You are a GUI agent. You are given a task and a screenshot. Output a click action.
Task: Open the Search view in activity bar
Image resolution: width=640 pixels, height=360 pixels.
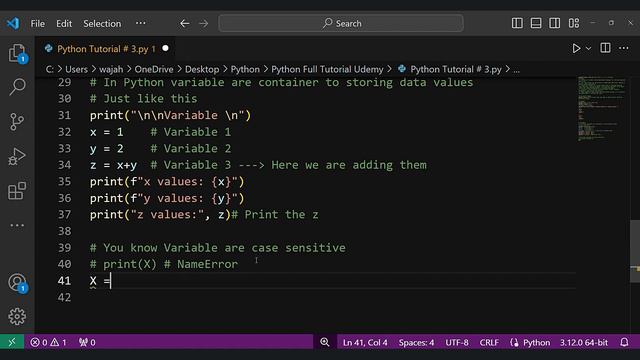point(17,87)
